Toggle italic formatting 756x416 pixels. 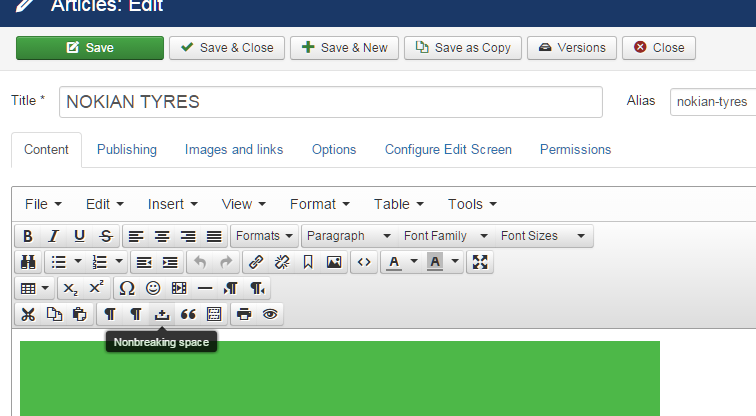pyautogui.click(x=54, y=236)
